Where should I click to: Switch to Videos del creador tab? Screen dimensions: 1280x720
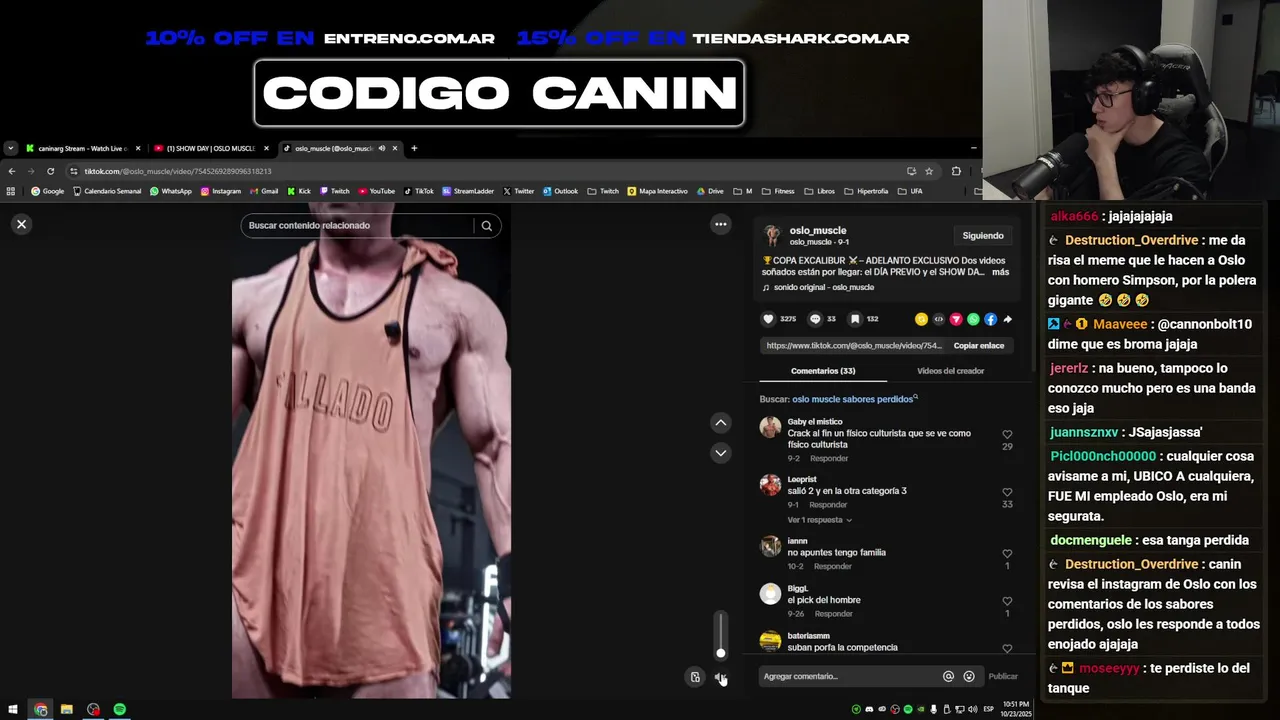[x=950, y=371]
